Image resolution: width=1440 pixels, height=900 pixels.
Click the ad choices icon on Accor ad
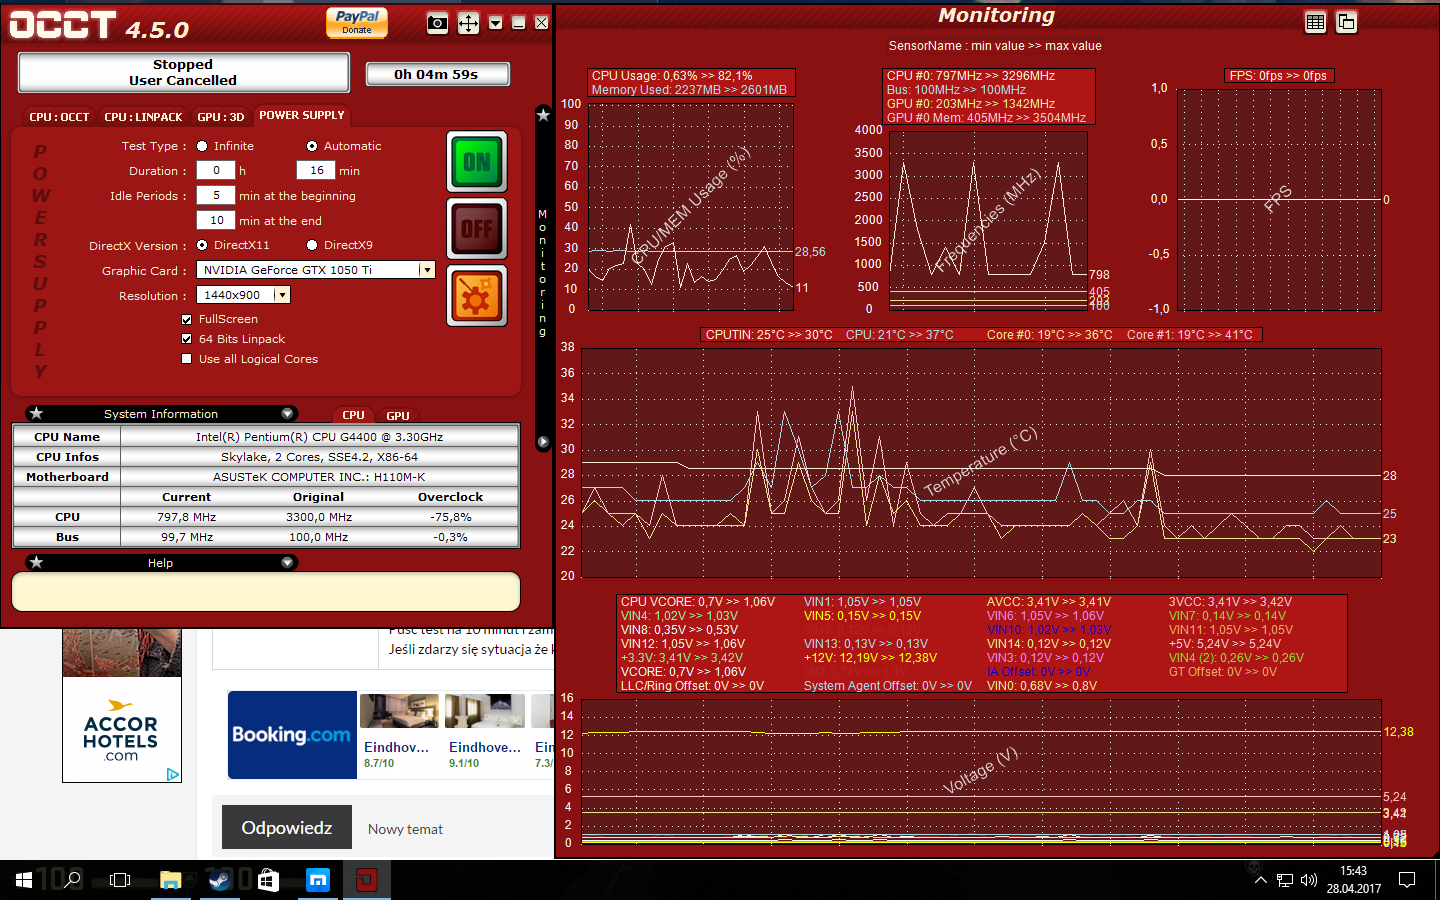pos(173,774)
